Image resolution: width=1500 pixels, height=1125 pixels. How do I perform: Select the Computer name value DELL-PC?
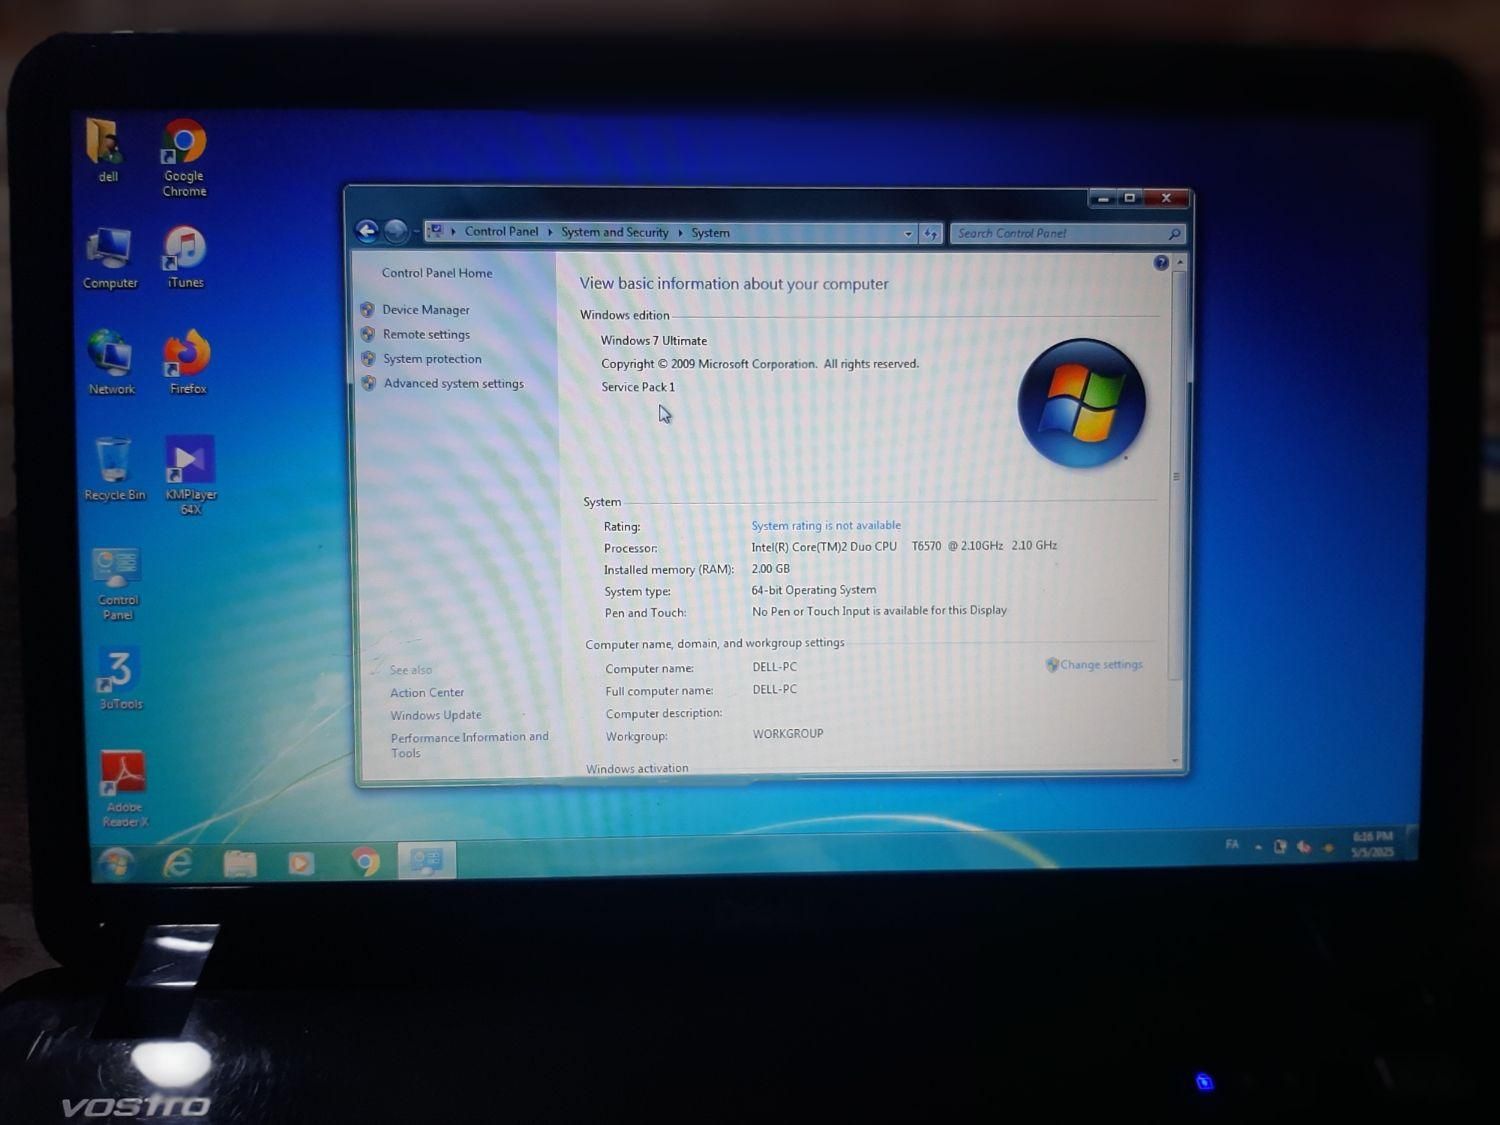pos(775,667)
